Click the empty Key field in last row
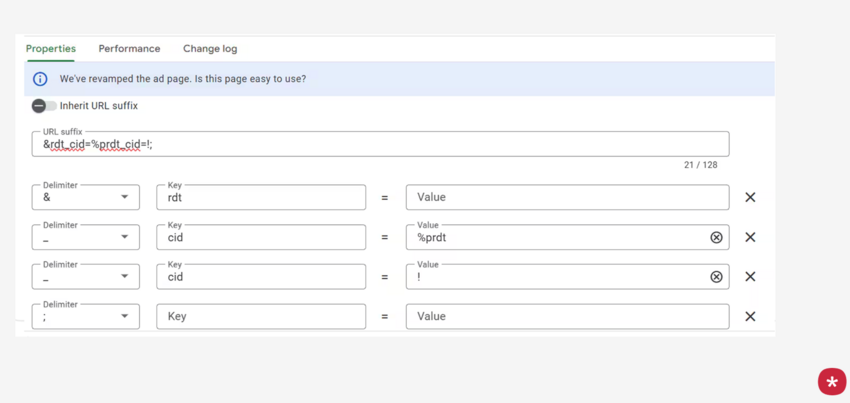Image resolution: width=850 pixels, height=403 pixels. coord(261,316)
